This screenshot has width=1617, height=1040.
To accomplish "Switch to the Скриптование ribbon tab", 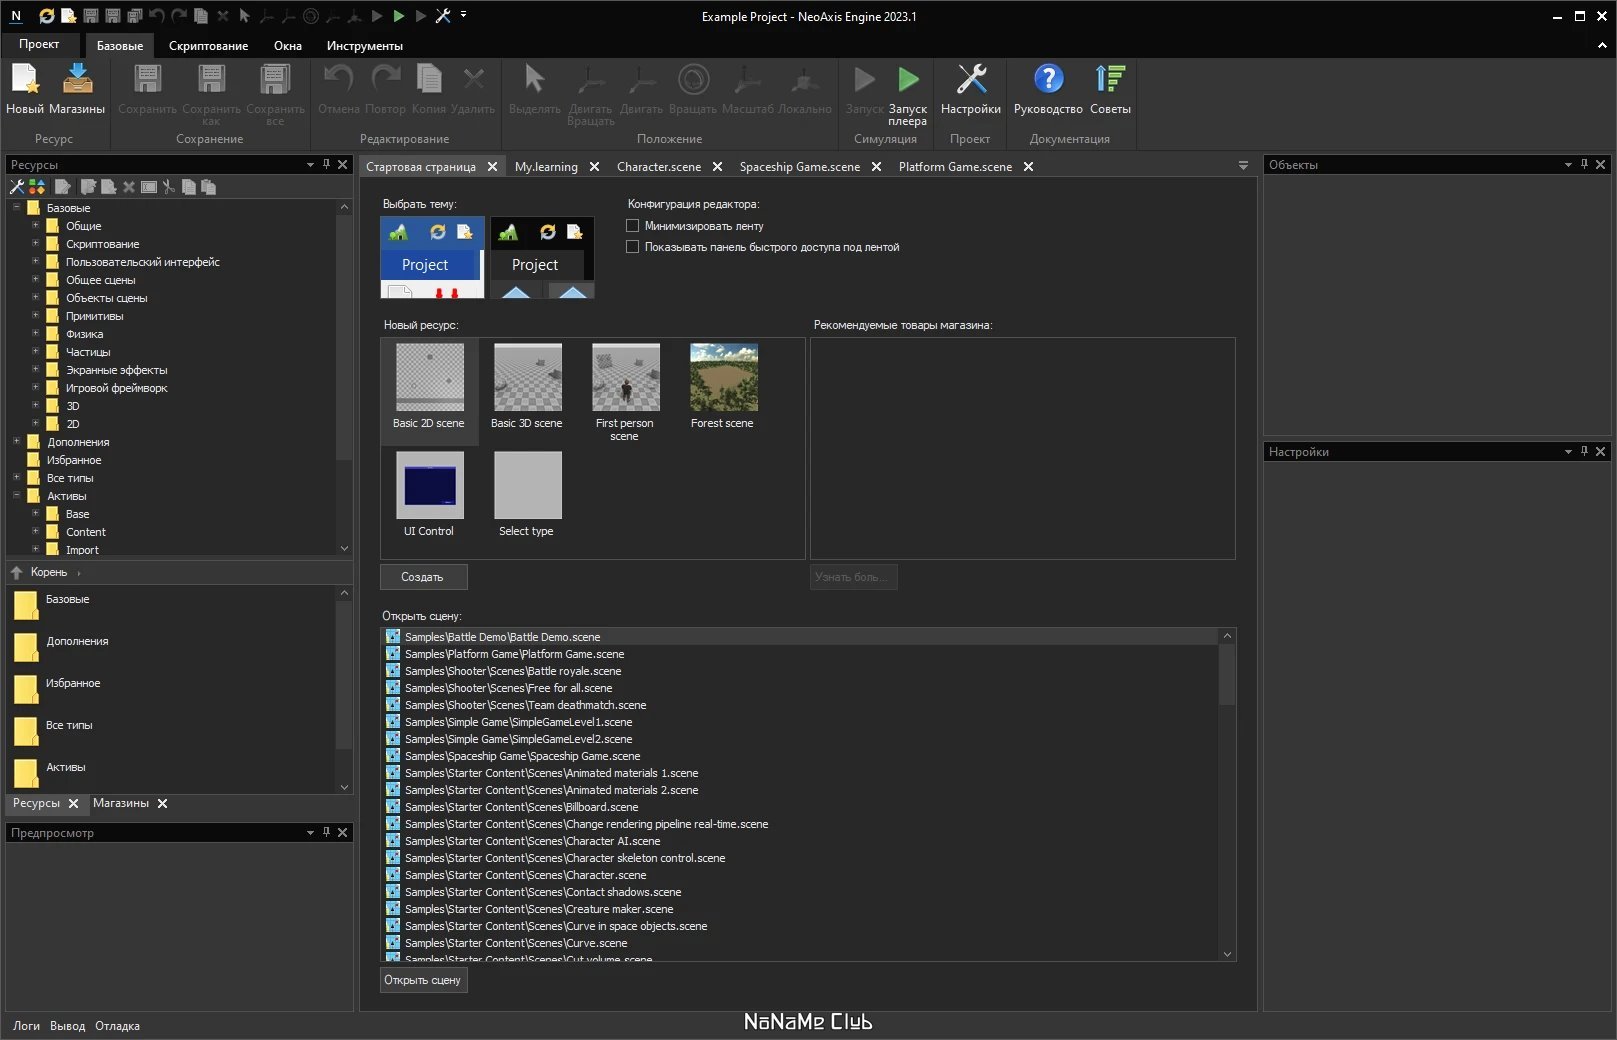I will pyautogui.click(x=208, y=46).
